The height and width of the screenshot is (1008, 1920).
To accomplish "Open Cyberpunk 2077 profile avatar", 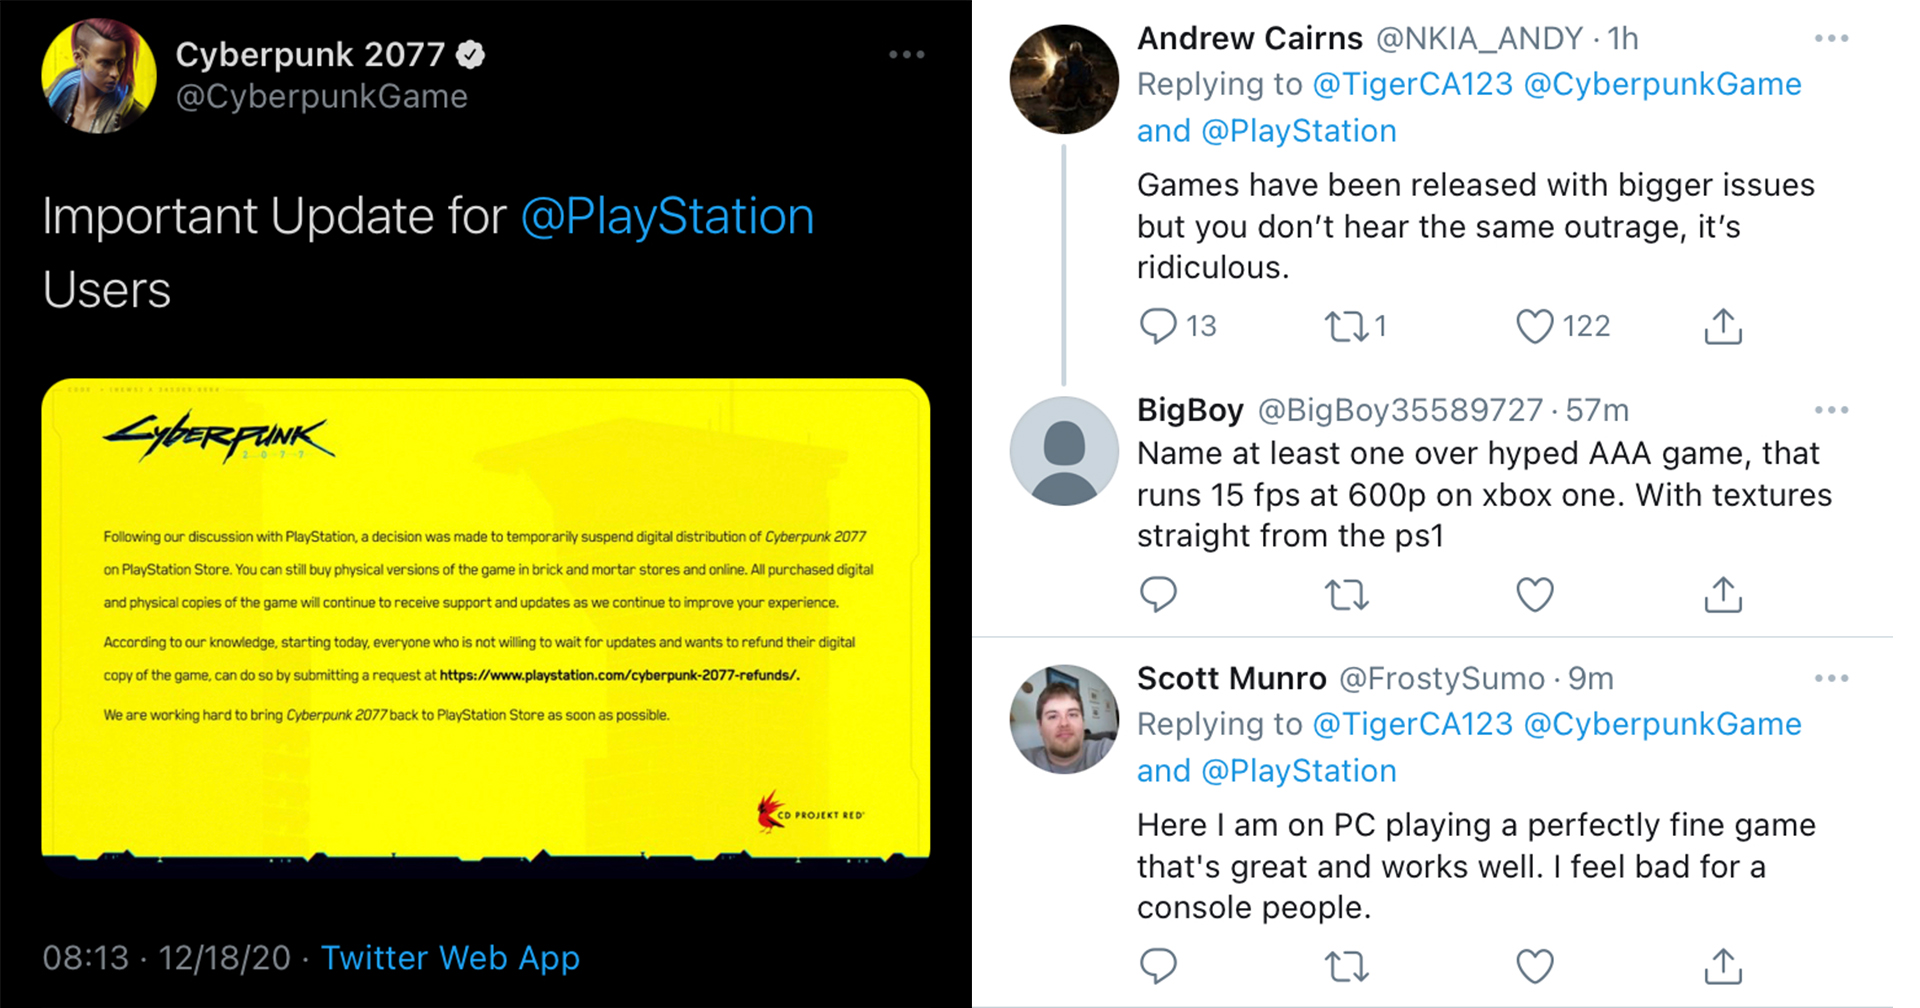I will [x=99, y=75].
